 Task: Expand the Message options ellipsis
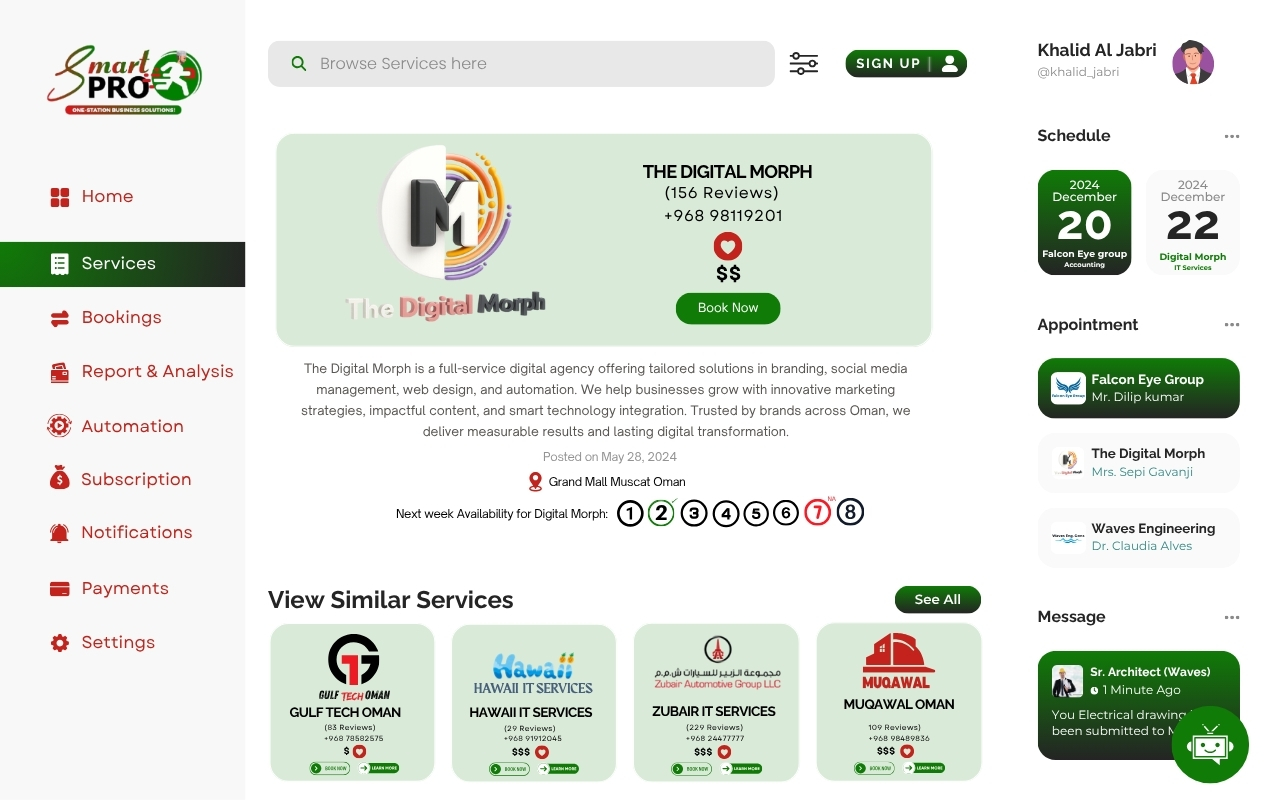(x=1232, y=617)
